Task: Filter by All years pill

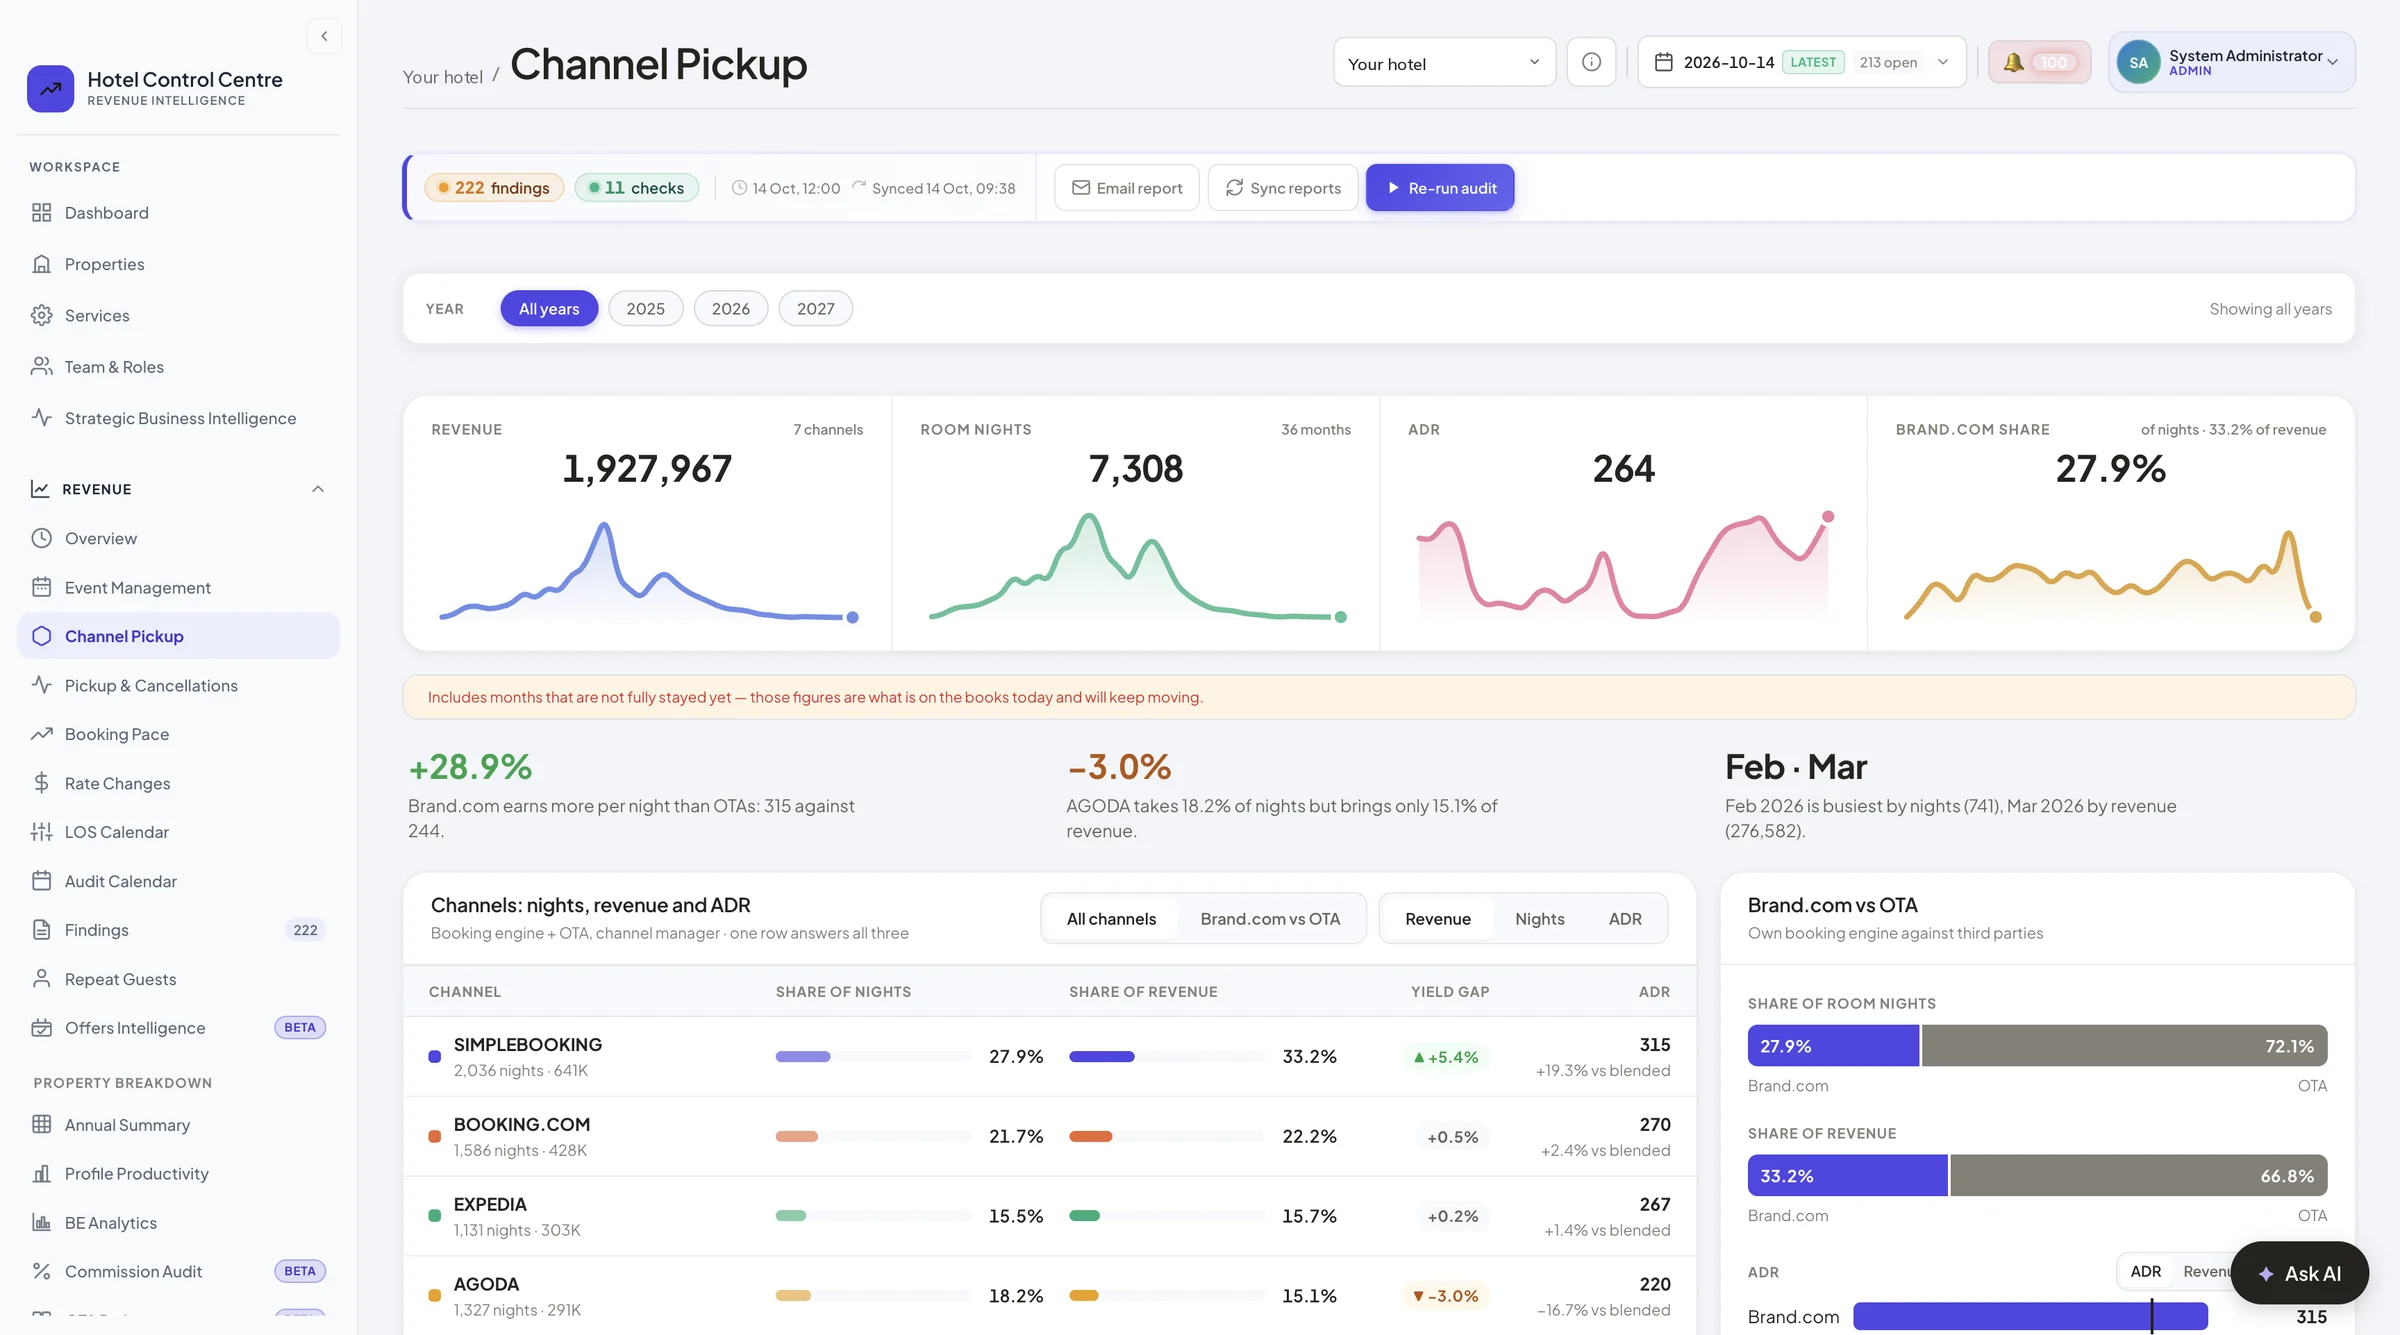Action: [549, 309]
